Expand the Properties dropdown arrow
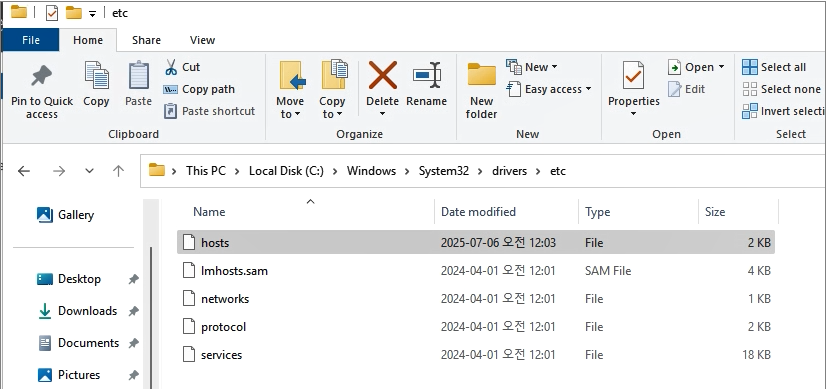This screenshot has height=389, width=826. (634, 114)
